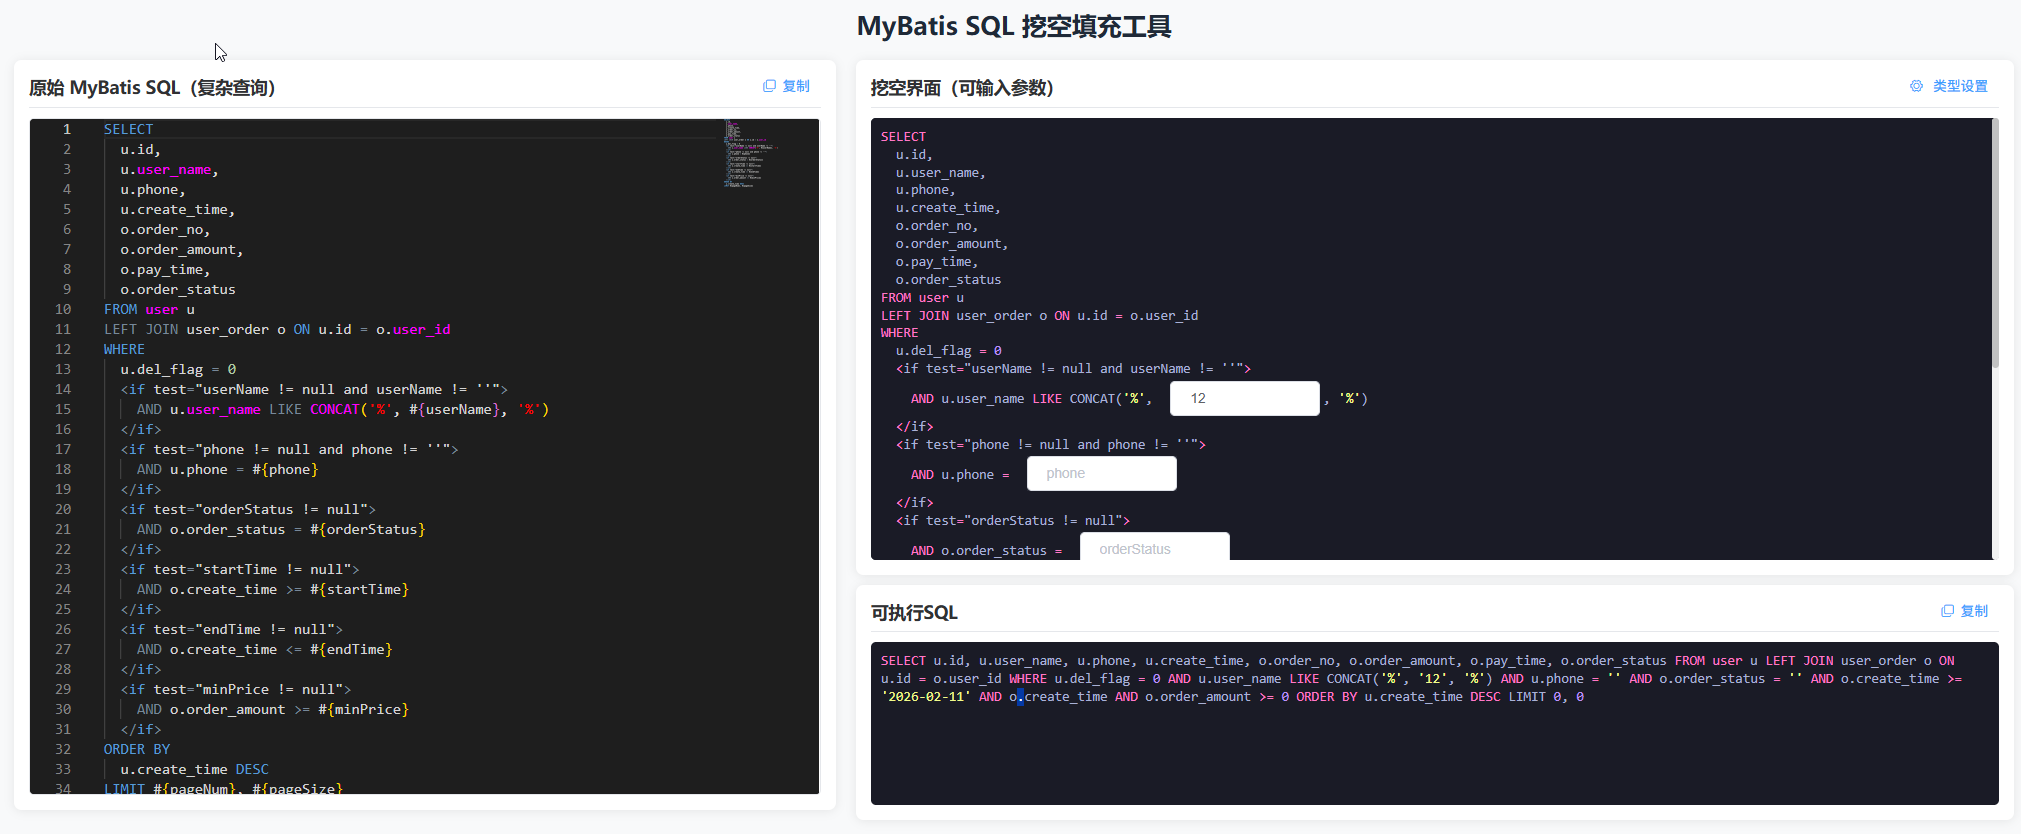Focus the orderStatus parameter input field
The height and width of the screenshot is (834, 2021).
click(x=1154, y=548)
